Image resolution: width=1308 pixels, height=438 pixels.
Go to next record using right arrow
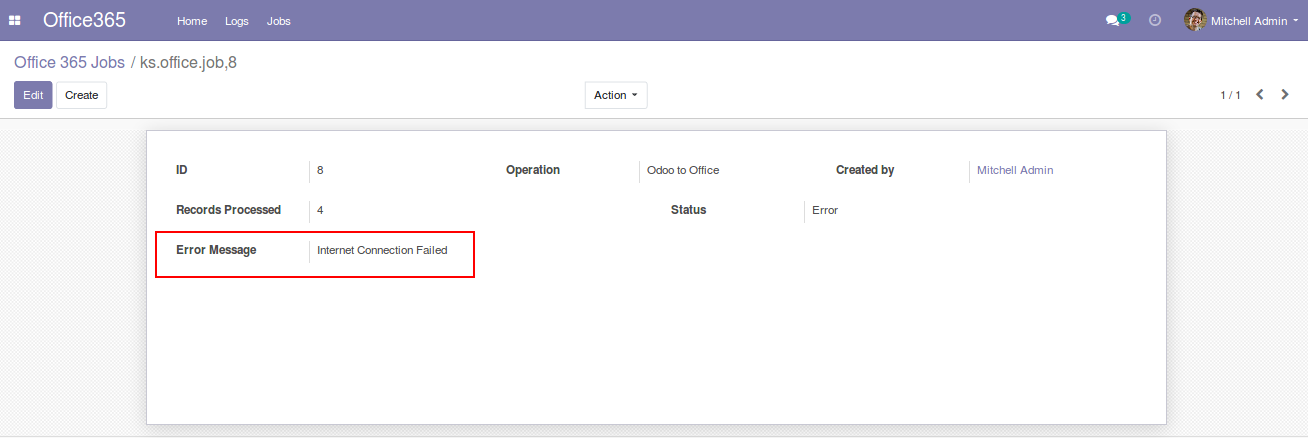pos(1286,95)
